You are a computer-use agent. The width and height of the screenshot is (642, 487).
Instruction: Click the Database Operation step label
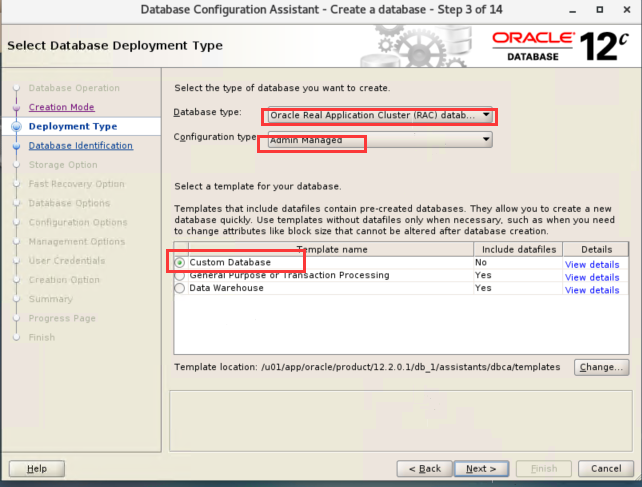coord(74,88)
